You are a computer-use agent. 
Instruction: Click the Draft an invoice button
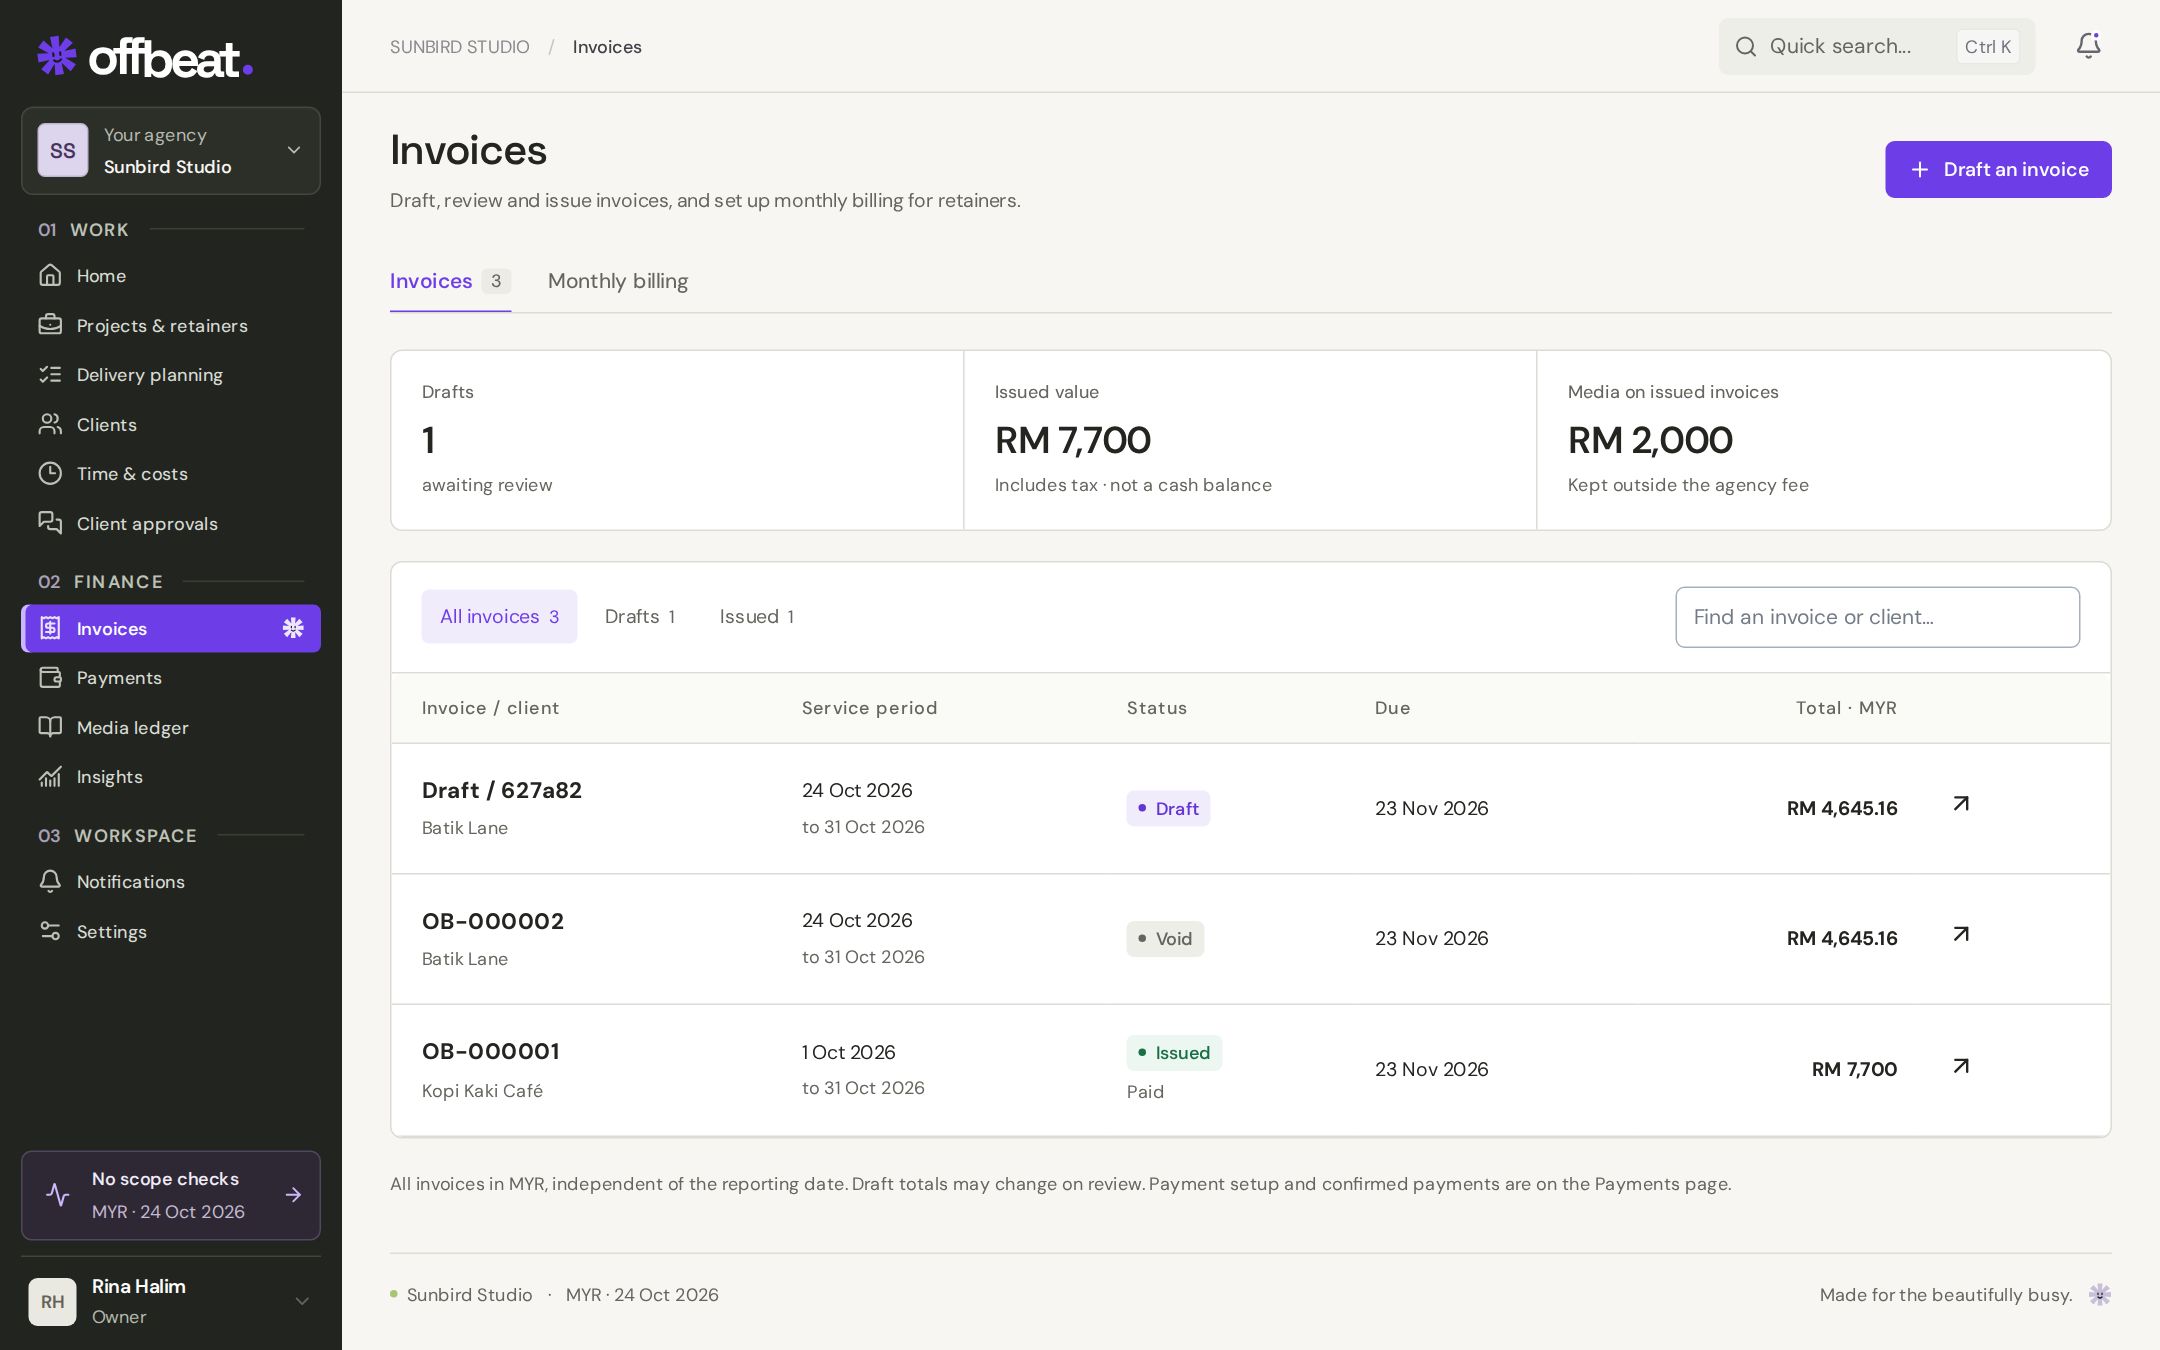(1998, 169)
